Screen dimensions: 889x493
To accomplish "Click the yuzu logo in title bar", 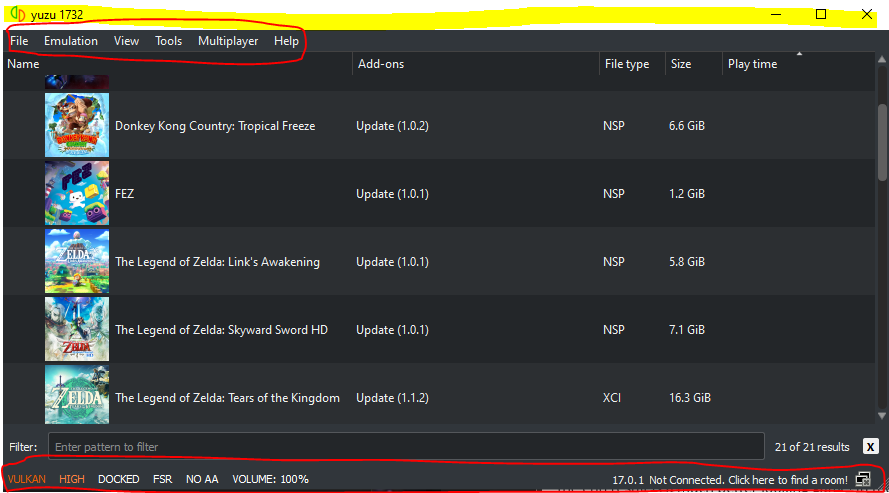I will pos(18,14).
